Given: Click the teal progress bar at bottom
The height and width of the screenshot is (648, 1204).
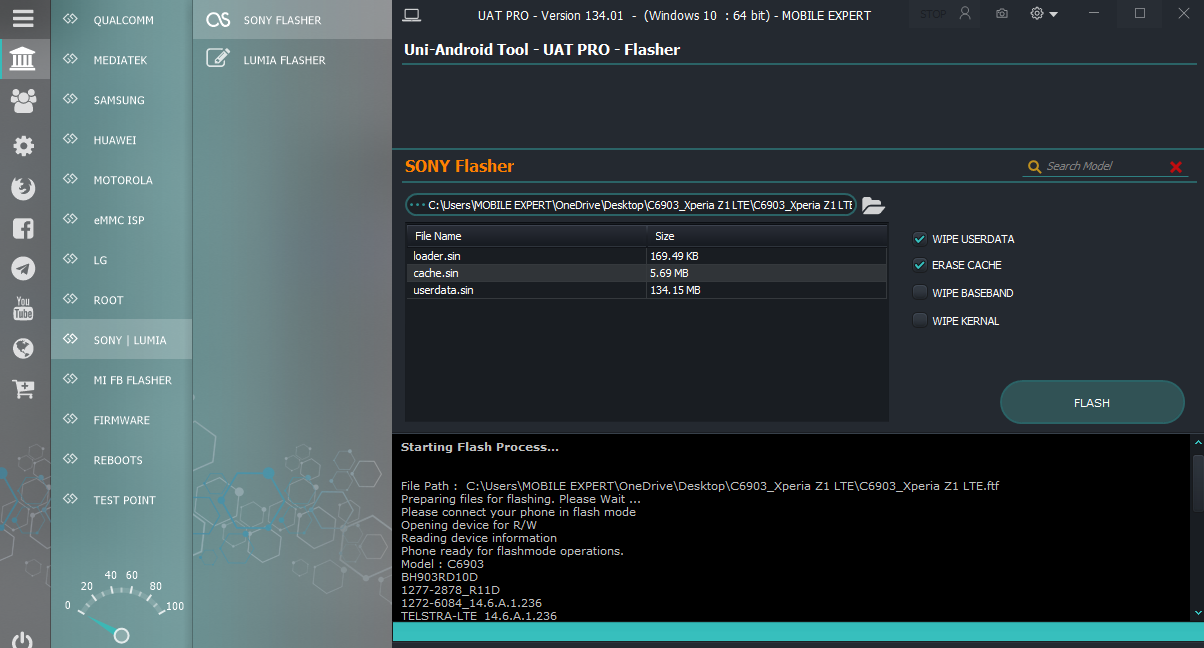Looking at the screenshot, I should [x=798, y=632].
